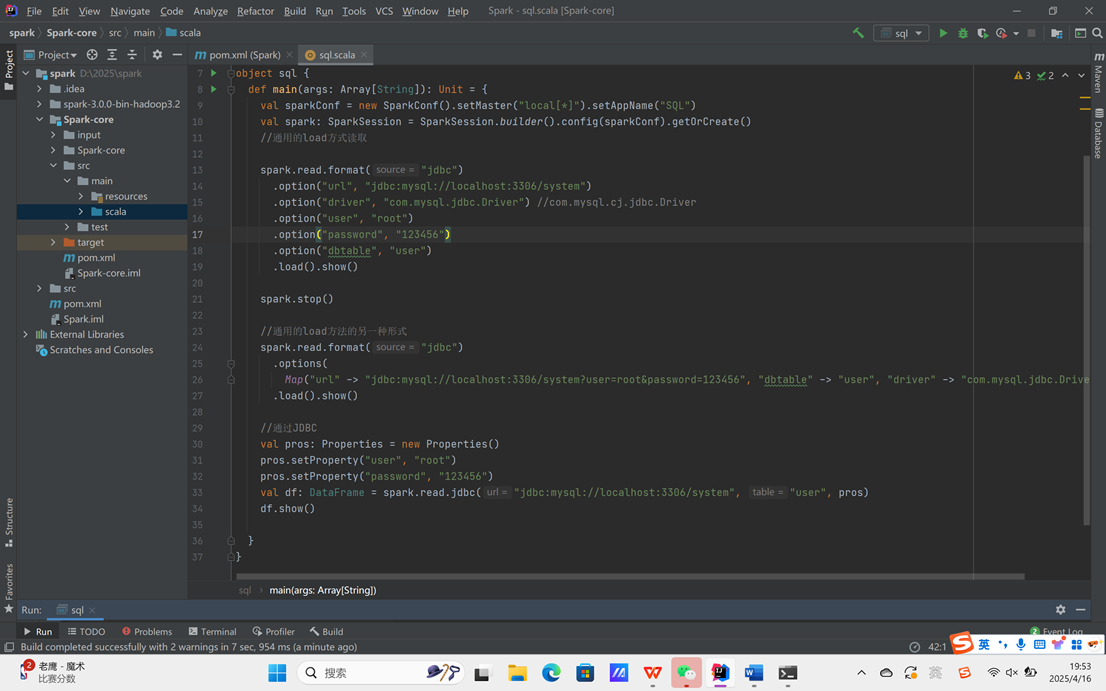Screen dimensions: 1106x691
Task: Expand the test folder
Action: click(x=67, y=227)
